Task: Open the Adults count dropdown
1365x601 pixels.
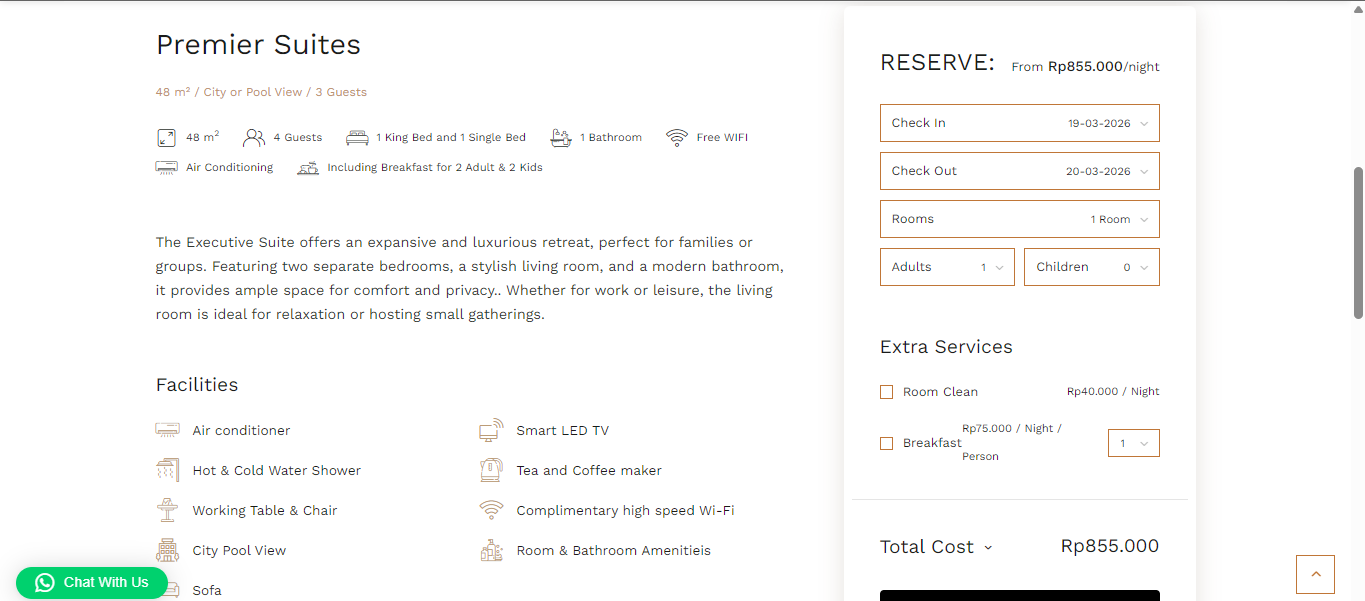Action: click(x=946, y=267)
